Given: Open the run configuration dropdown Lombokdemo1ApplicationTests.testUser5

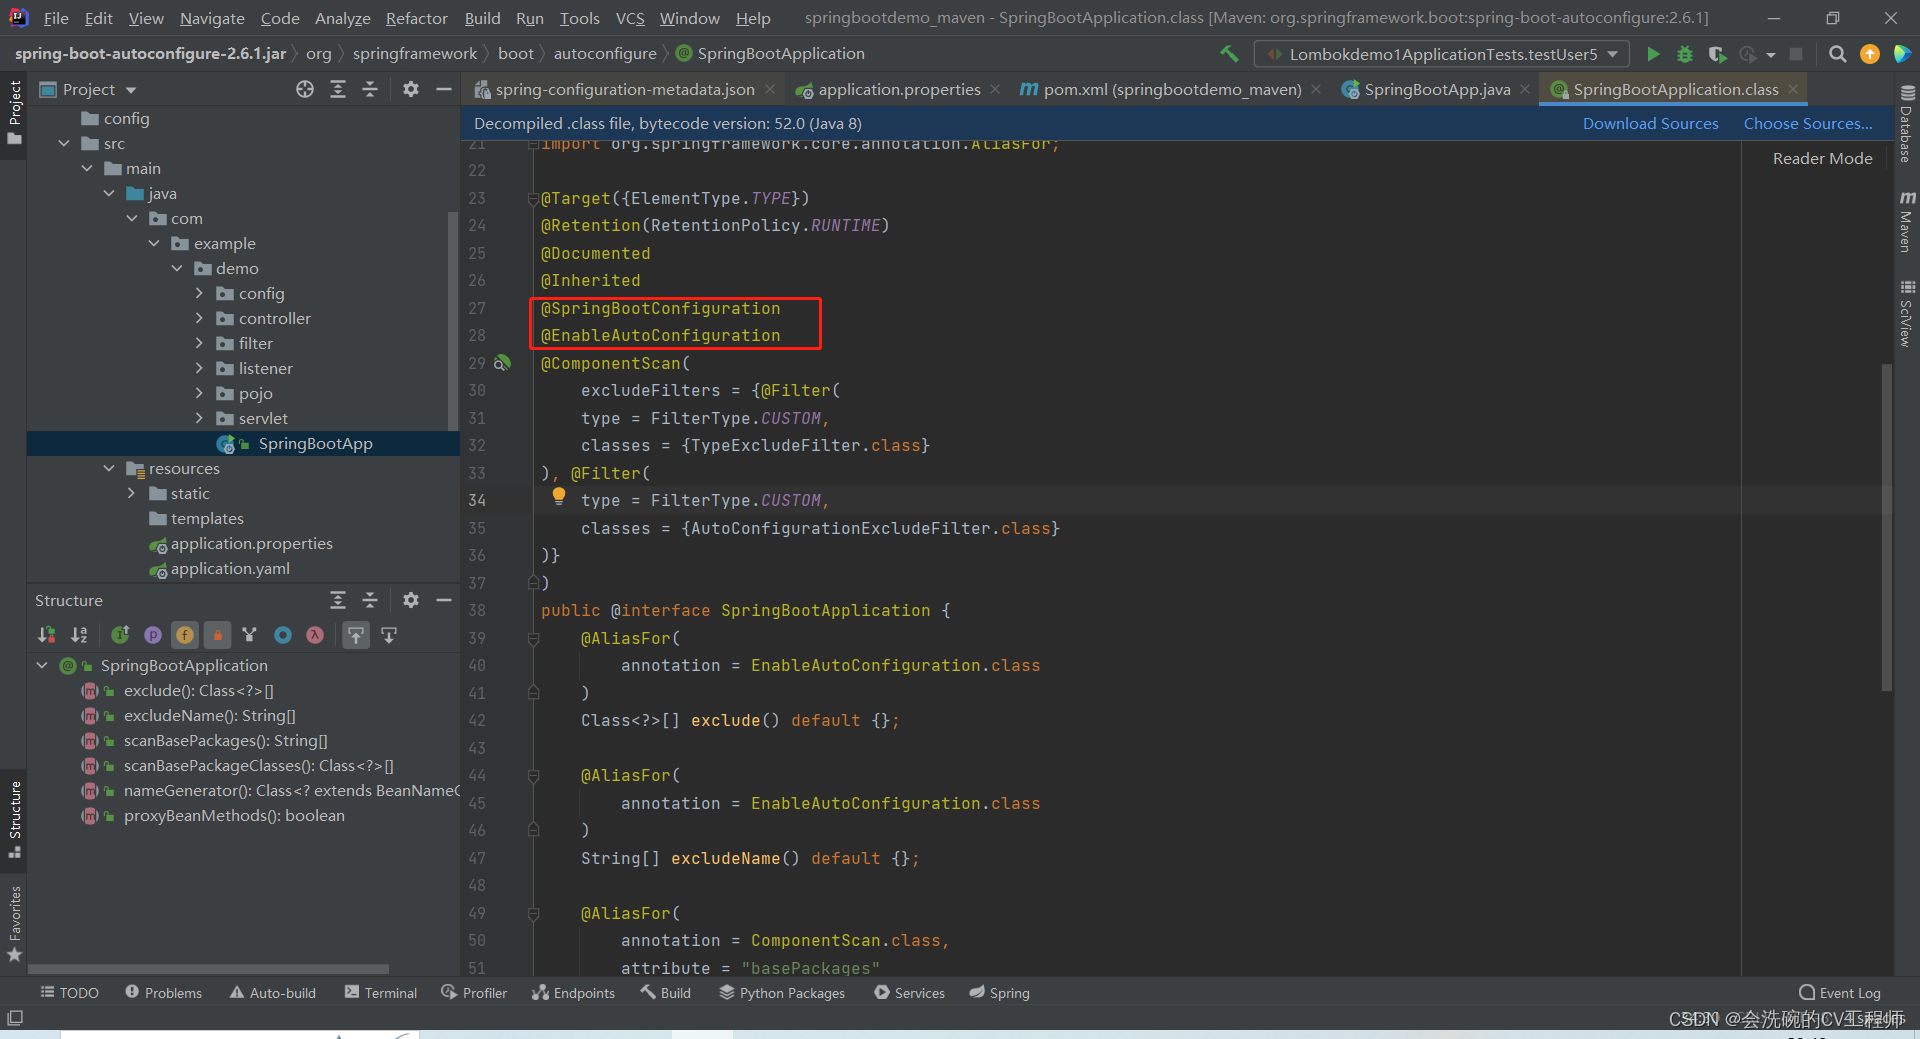Looking at the screenshot, I should click(x=1441, y=54).
